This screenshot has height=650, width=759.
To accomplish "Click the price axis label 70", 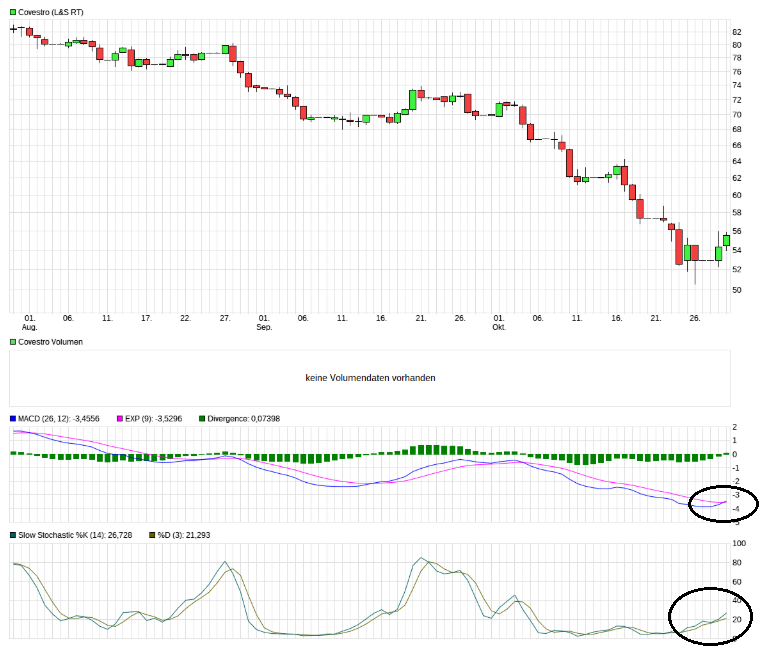I will click(x=737, y=115).
